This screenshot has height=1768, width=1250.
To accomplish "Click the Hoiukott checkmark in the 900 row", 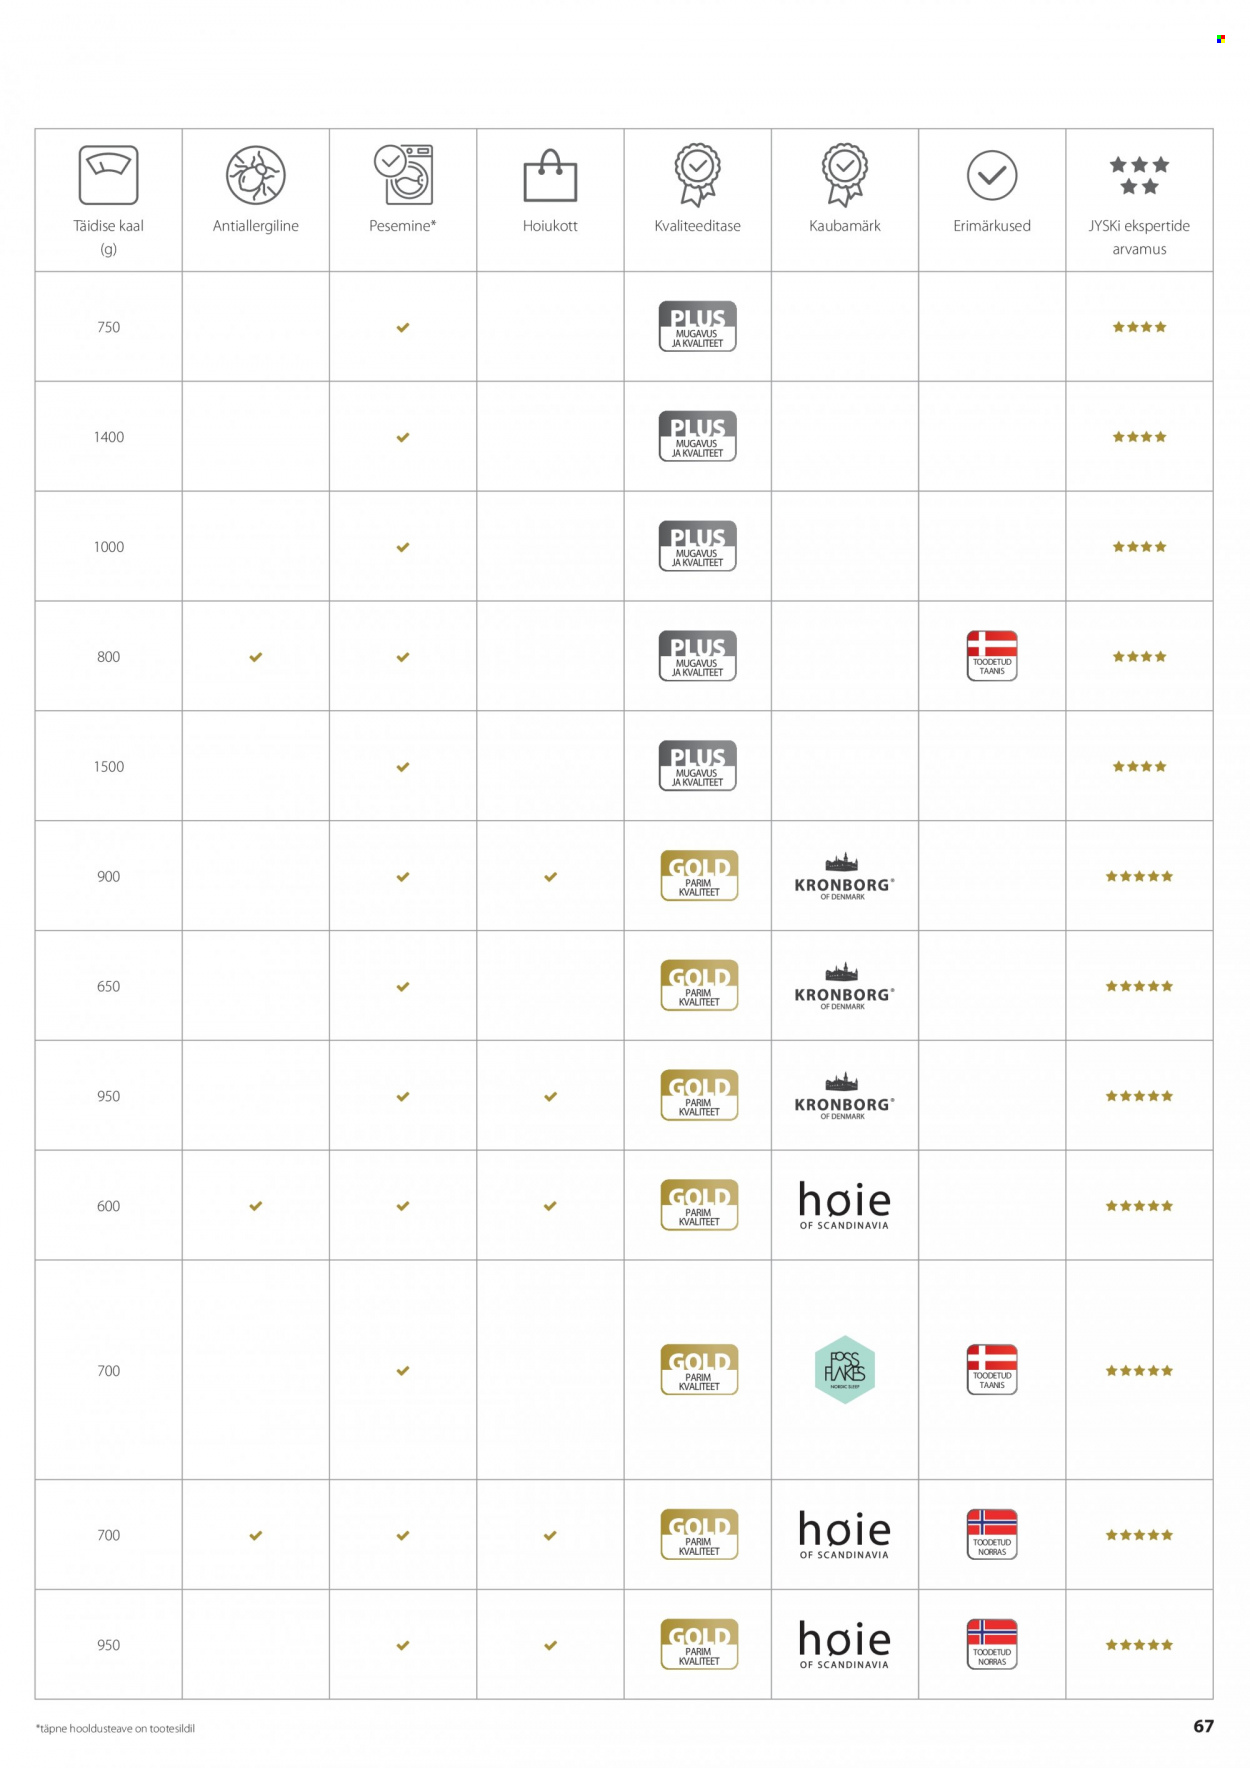I will click(x=550, y=877).
